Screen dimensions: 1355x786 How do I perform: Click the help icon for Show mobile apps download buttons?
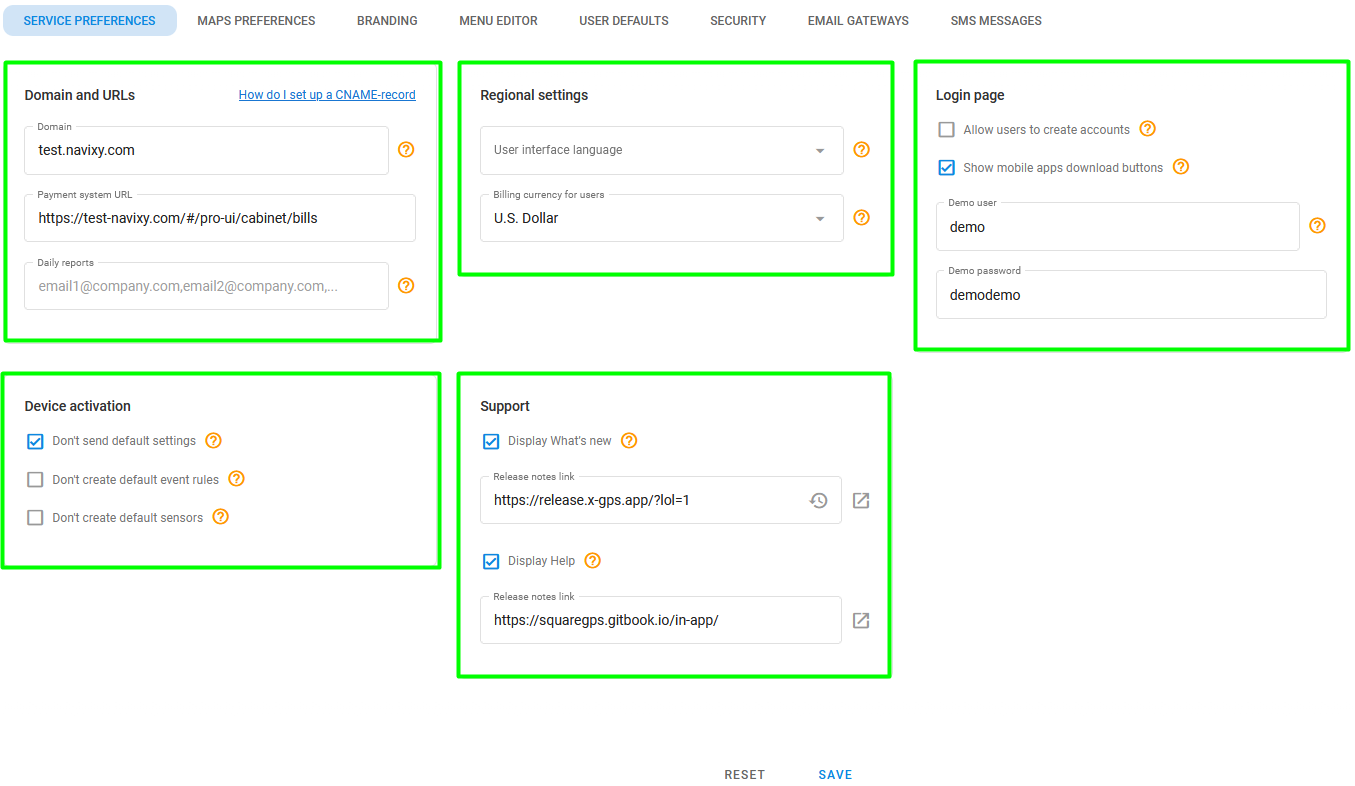click(x=1181, y=167)
